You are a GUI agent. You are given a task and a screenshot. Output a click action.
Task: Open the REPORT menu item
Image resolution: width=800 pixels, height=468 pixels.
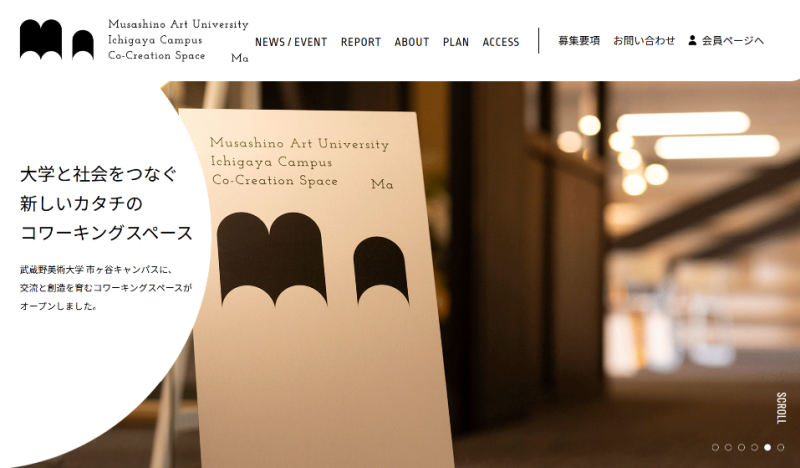tap(361, 42)
